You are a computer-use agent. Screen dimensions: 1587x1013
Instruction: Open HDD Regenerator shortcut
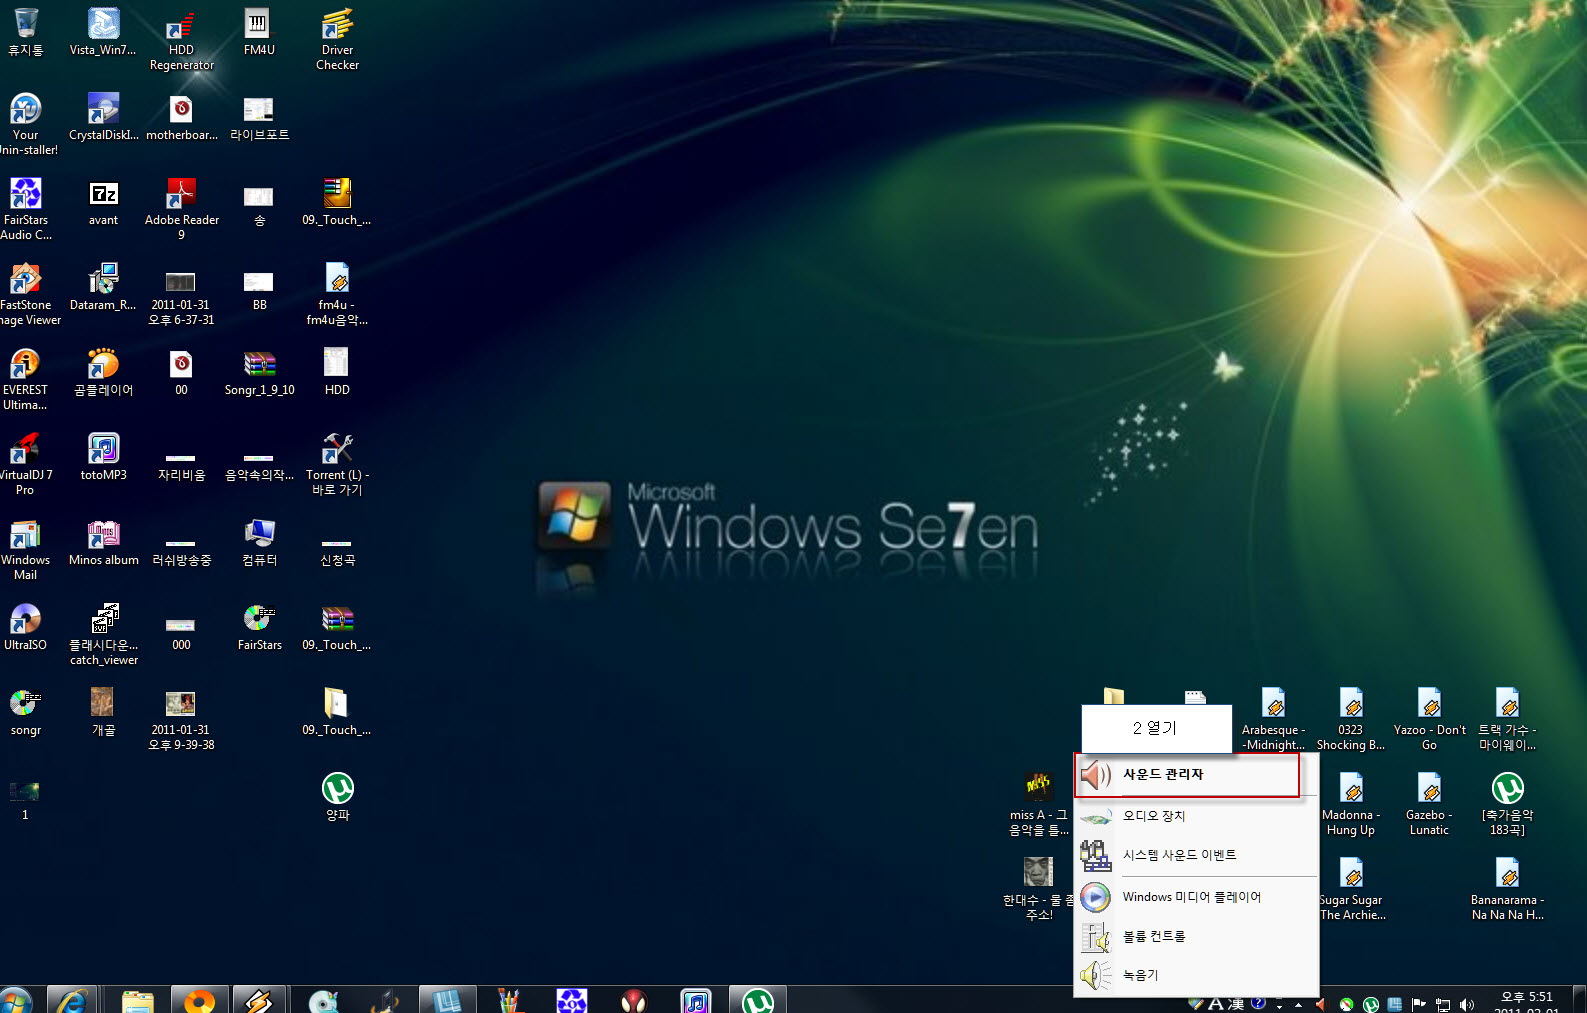point(181,39)
